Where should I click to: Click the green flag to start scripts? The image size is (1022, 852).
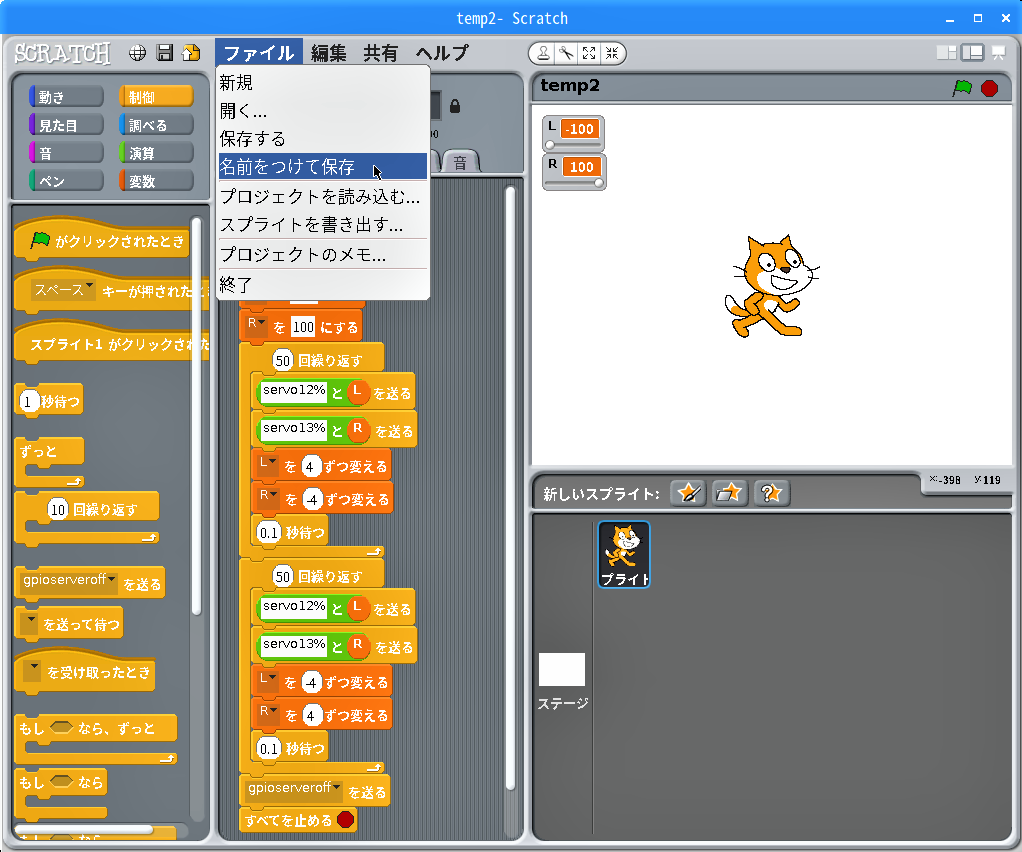click(x=962, y=88)
